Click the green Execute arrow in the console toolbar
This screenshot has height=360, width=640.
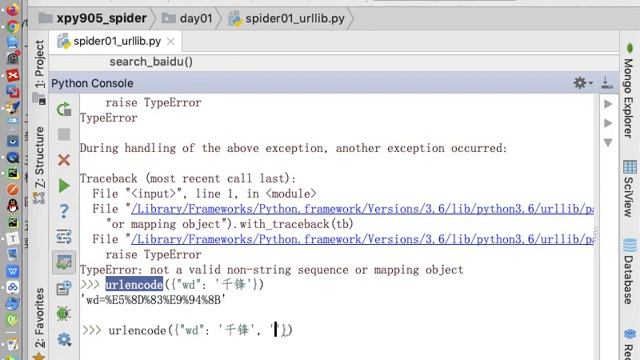(64, 186)
